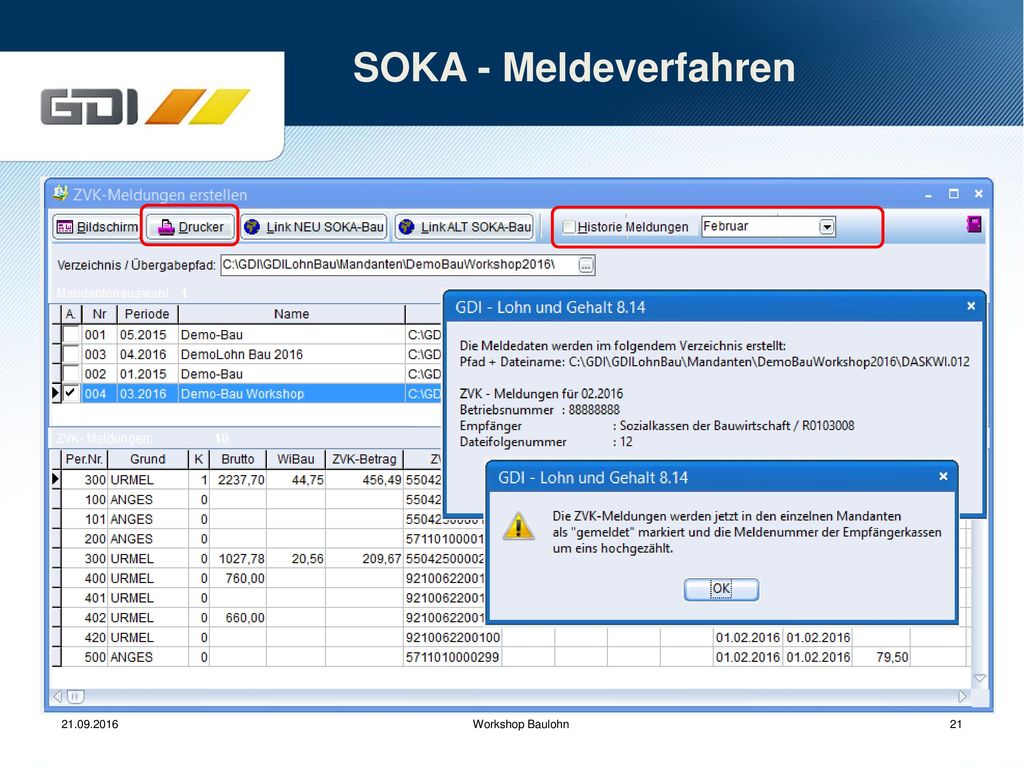Click horizontal scrollbar right arrow
This screenshot has height=768, width=1024.
click(962, 697)
